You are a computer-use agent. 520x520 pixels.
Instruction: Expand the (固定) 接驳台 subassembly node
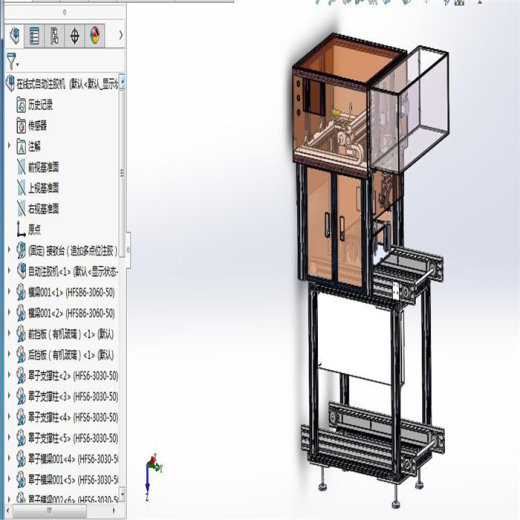click(9, 250)
